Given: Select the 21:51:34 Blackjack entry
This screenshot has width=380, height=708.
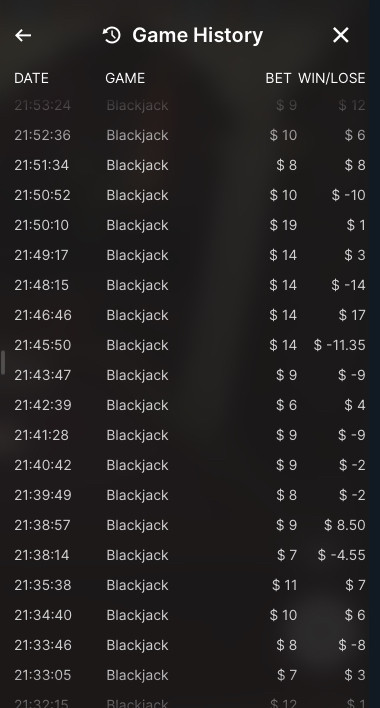Looking at the screenshot, I should (x=190, y=165).
